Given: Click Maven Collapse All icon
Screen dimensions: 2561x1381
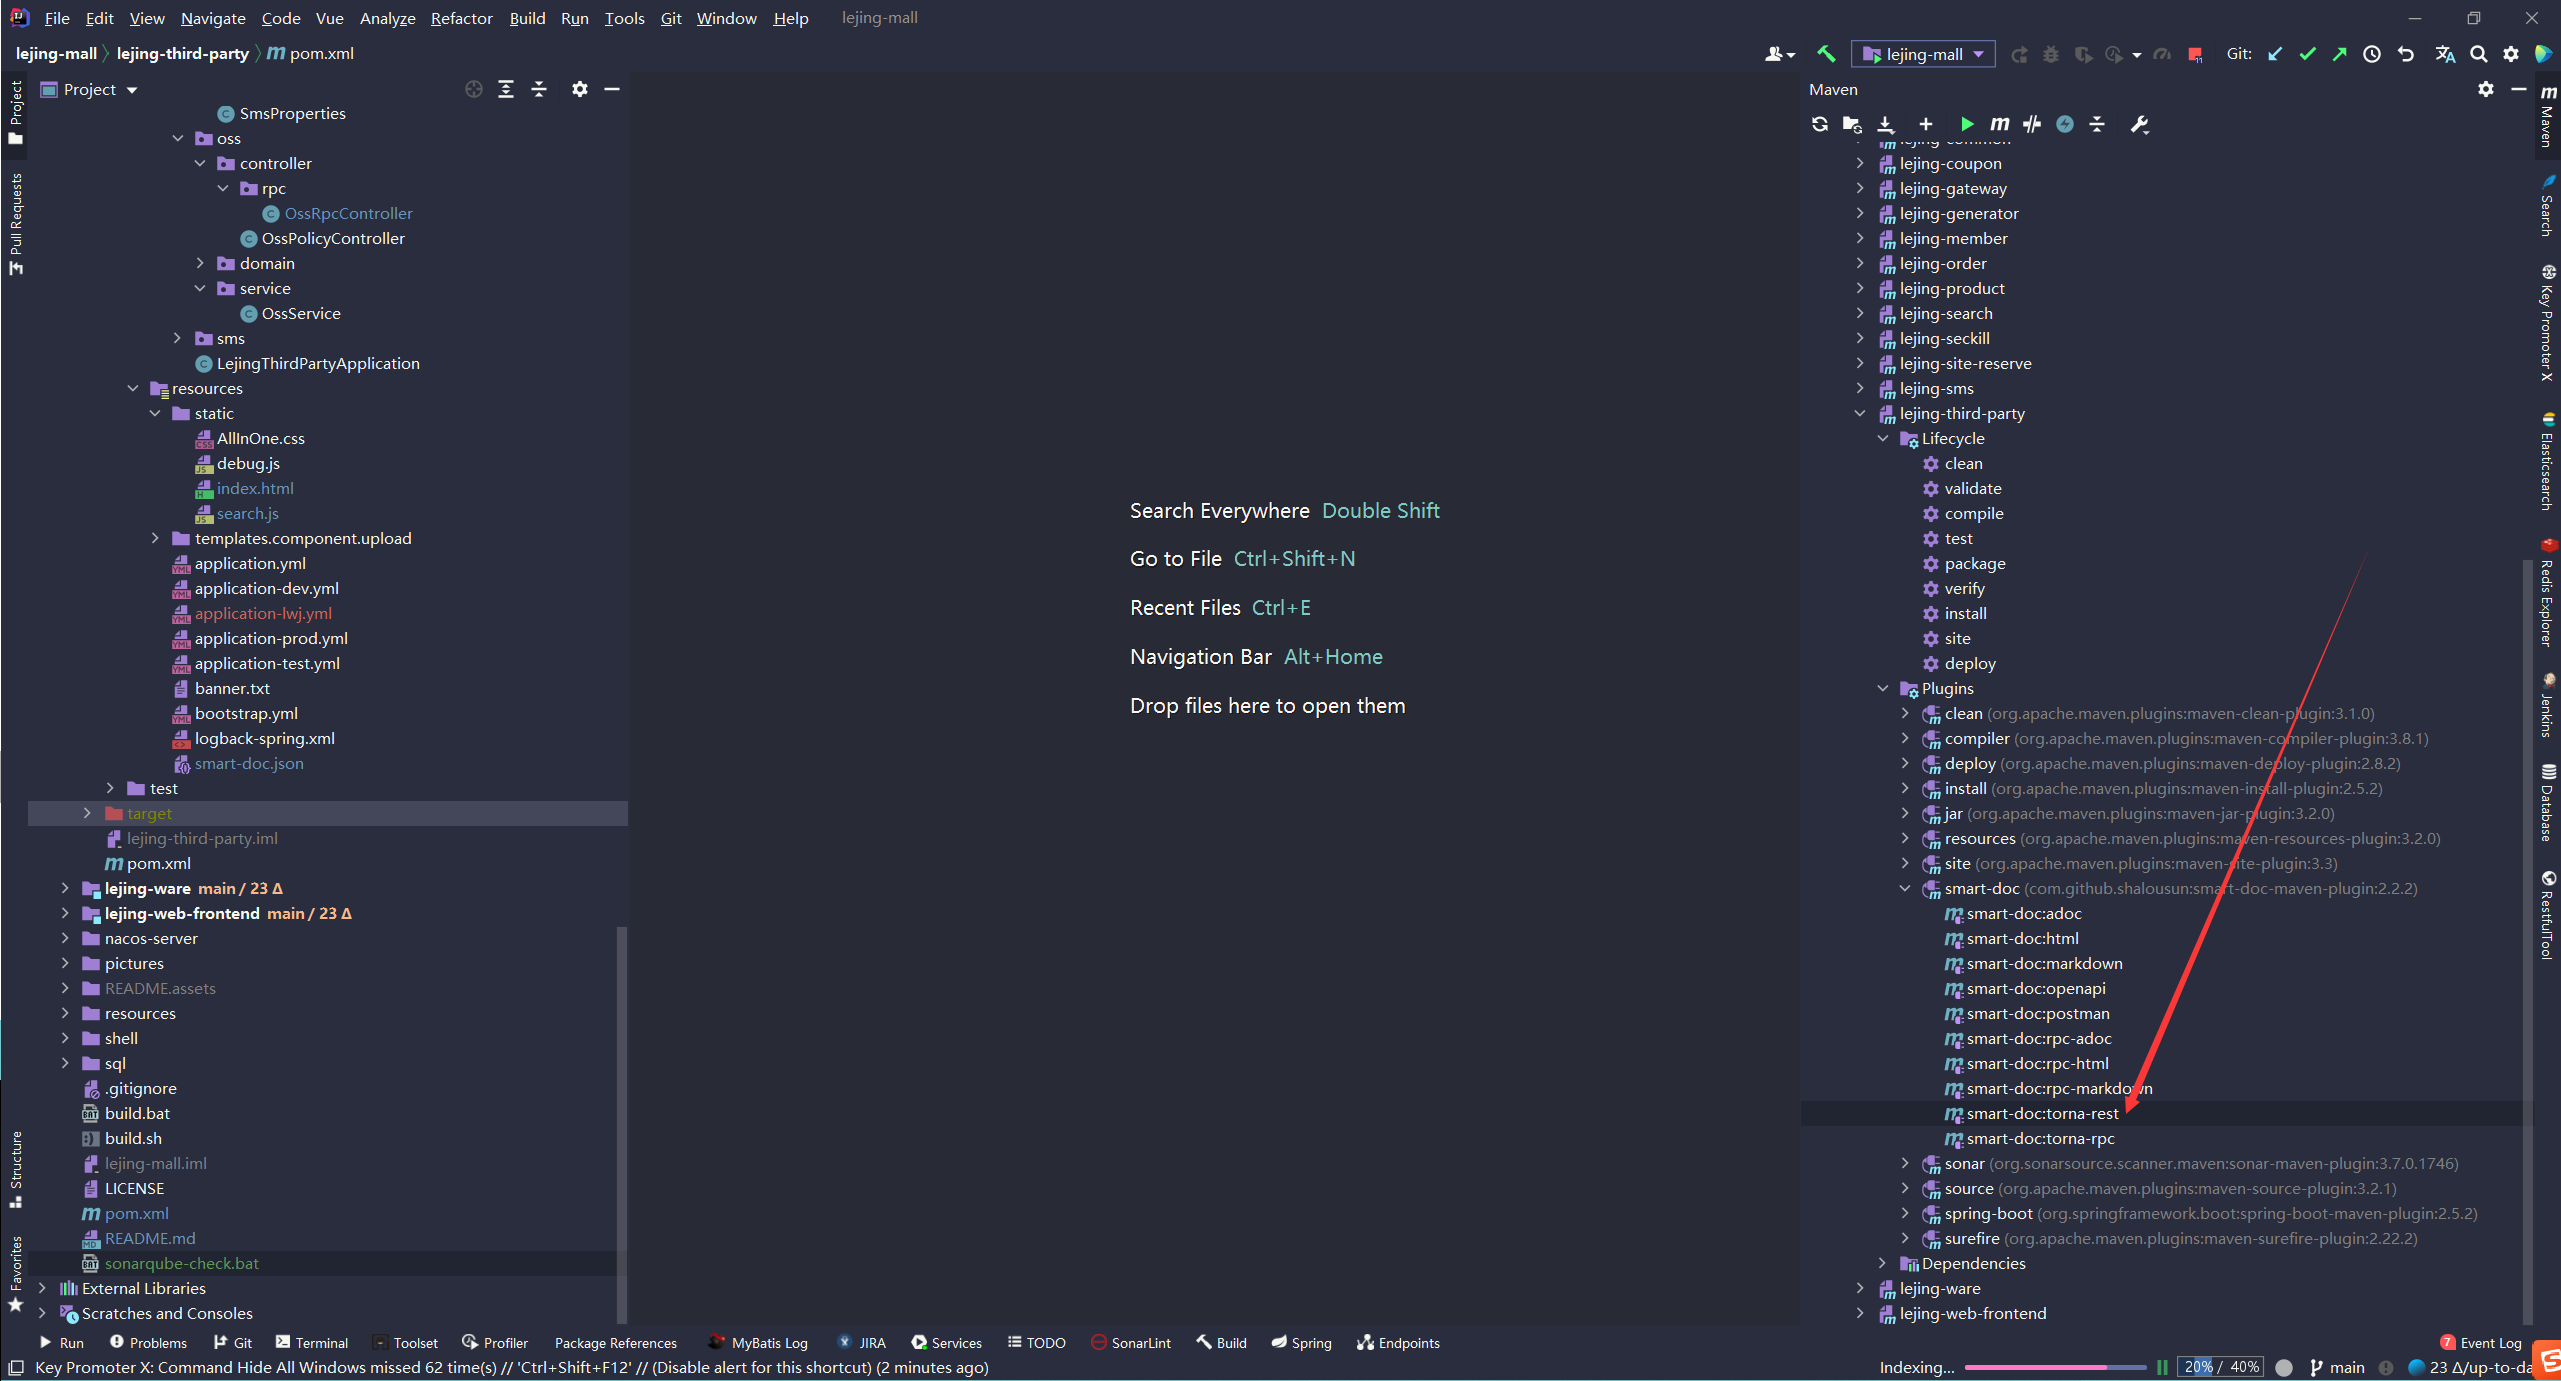Looking at the screenshot, I should click(2097, 124).
